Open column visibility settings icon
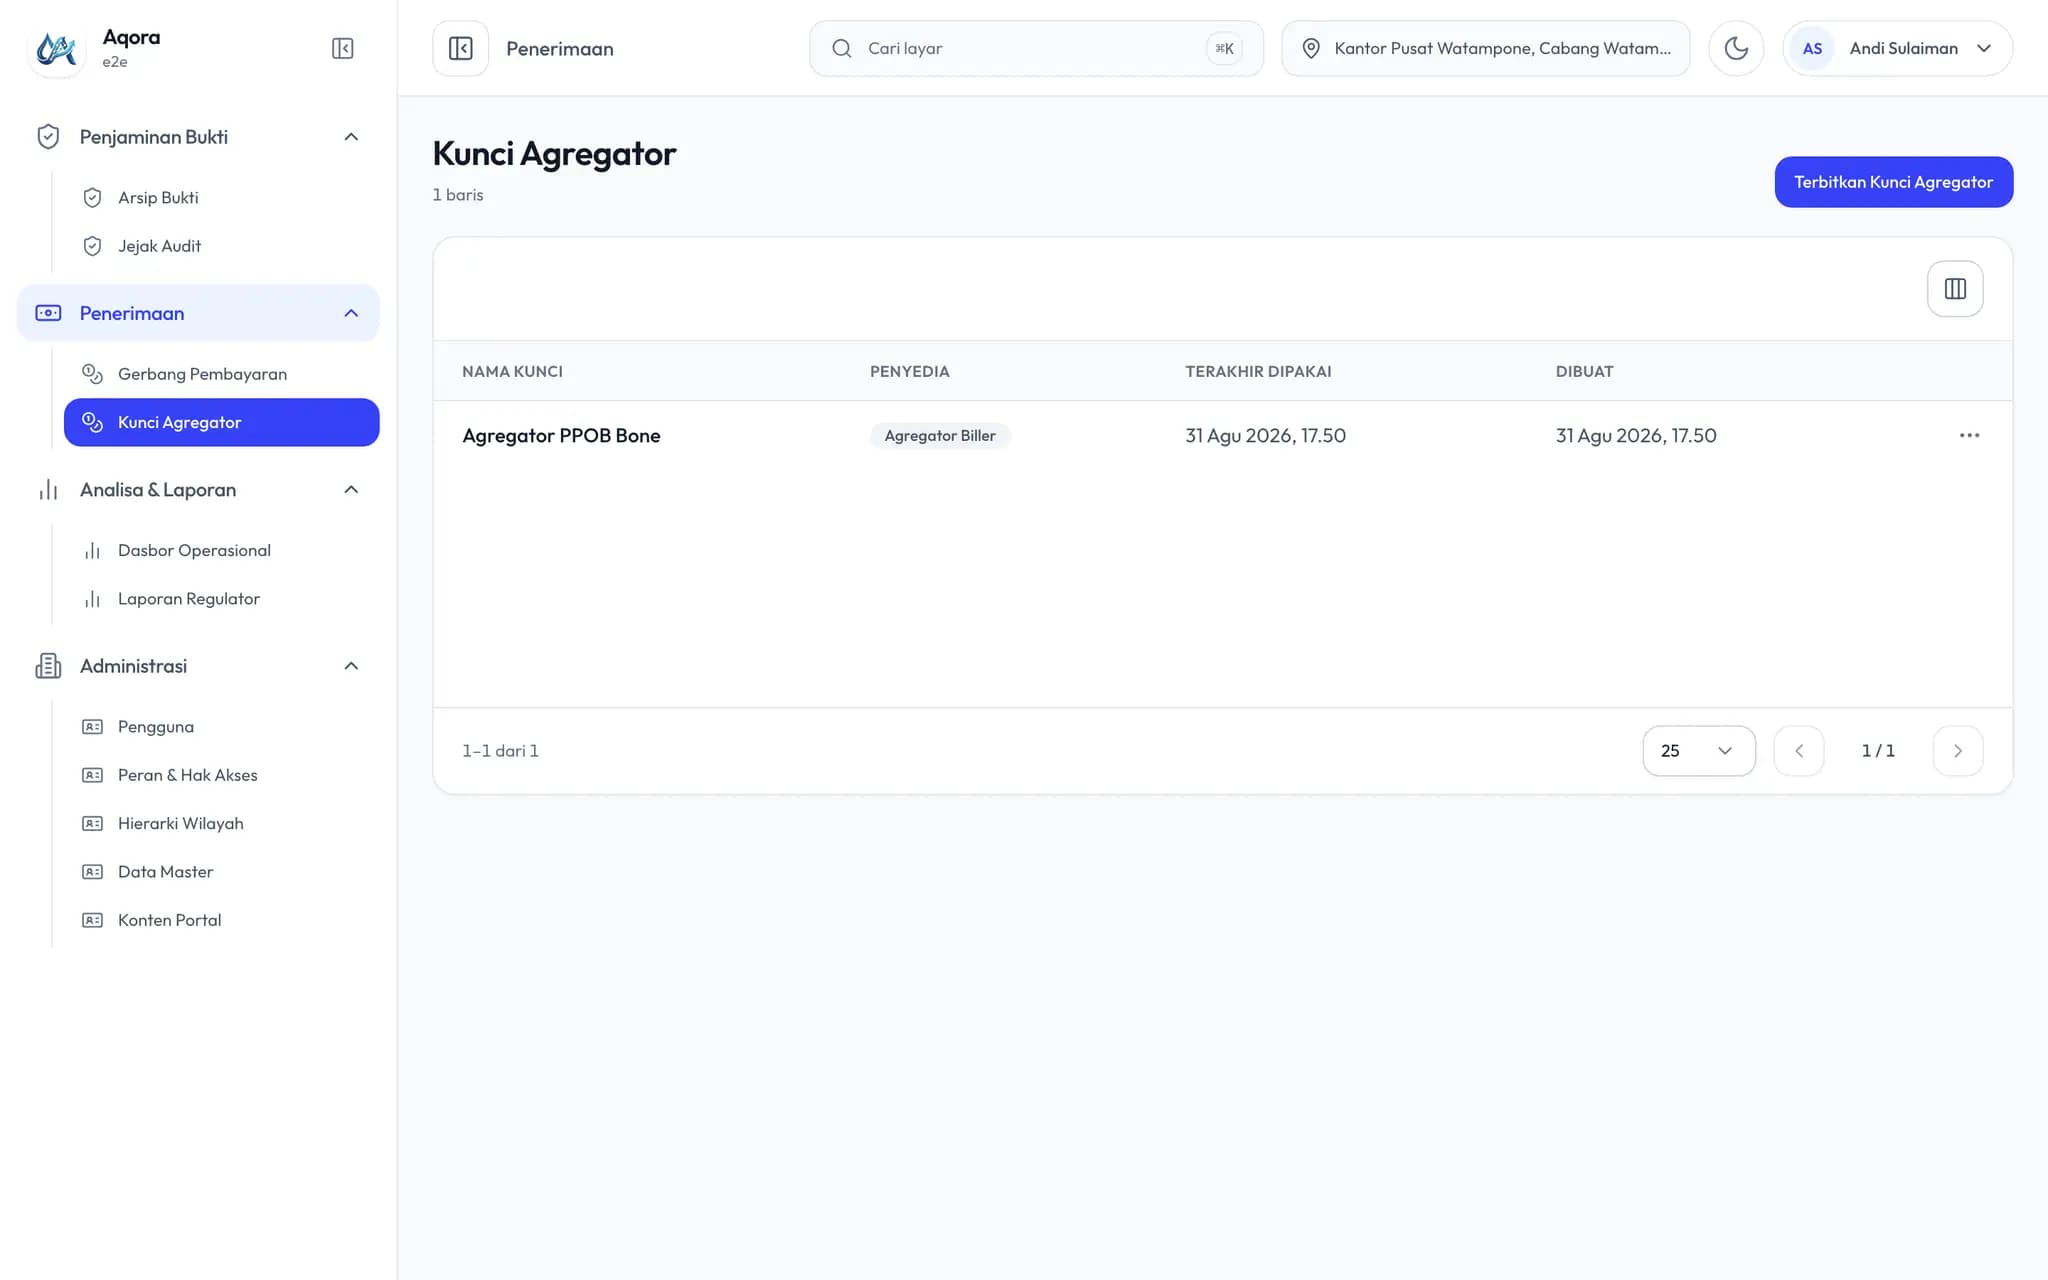Screen dimensions: 2048x1280 click(1955, 289)
